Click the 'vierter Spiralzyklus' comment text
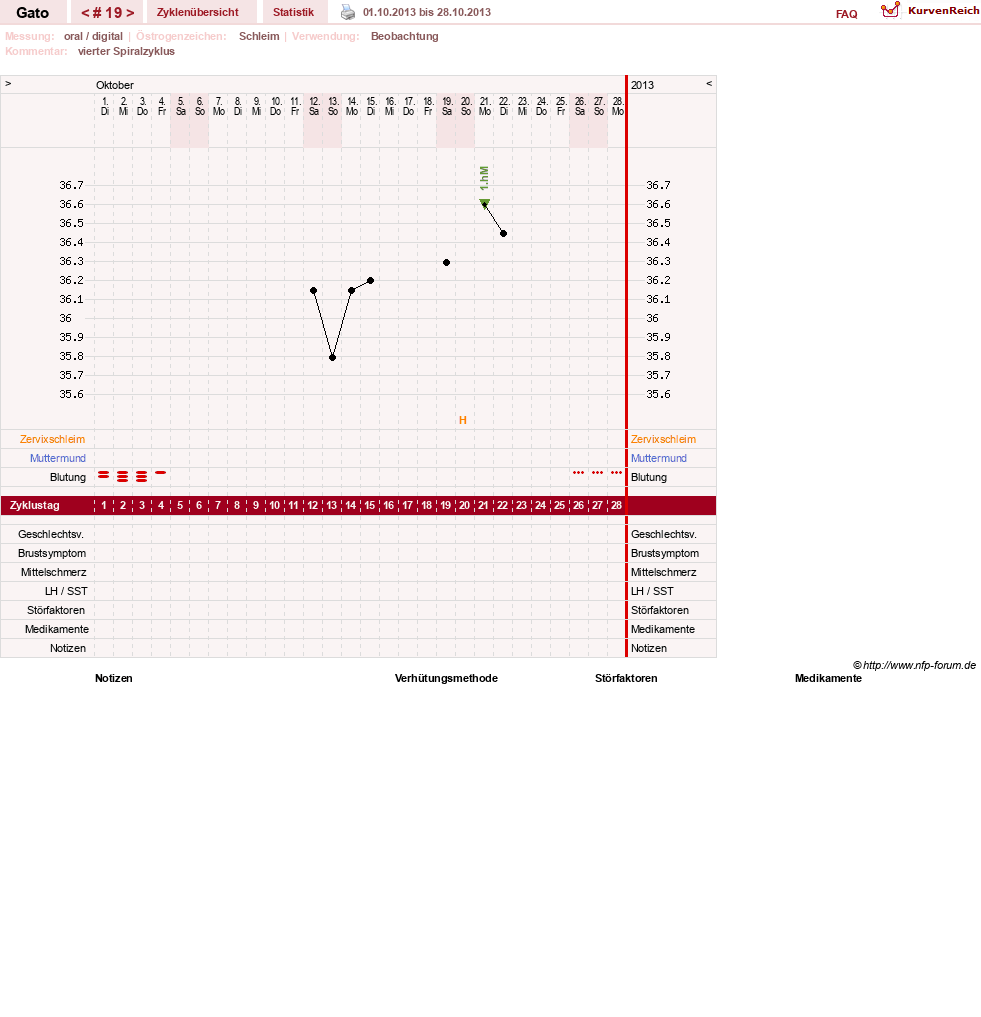This screenshot has width=981, height=1017. point(127,51)
